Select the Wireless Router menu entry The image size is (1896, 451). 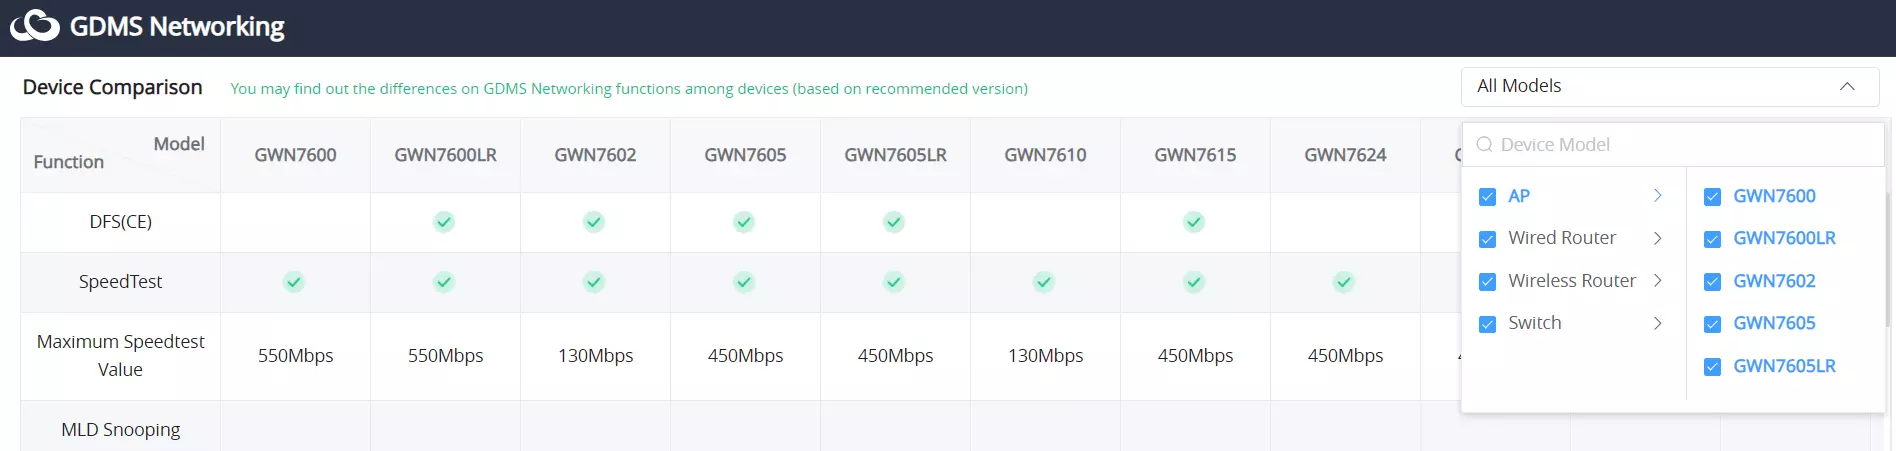click(x=1572, y=281)
